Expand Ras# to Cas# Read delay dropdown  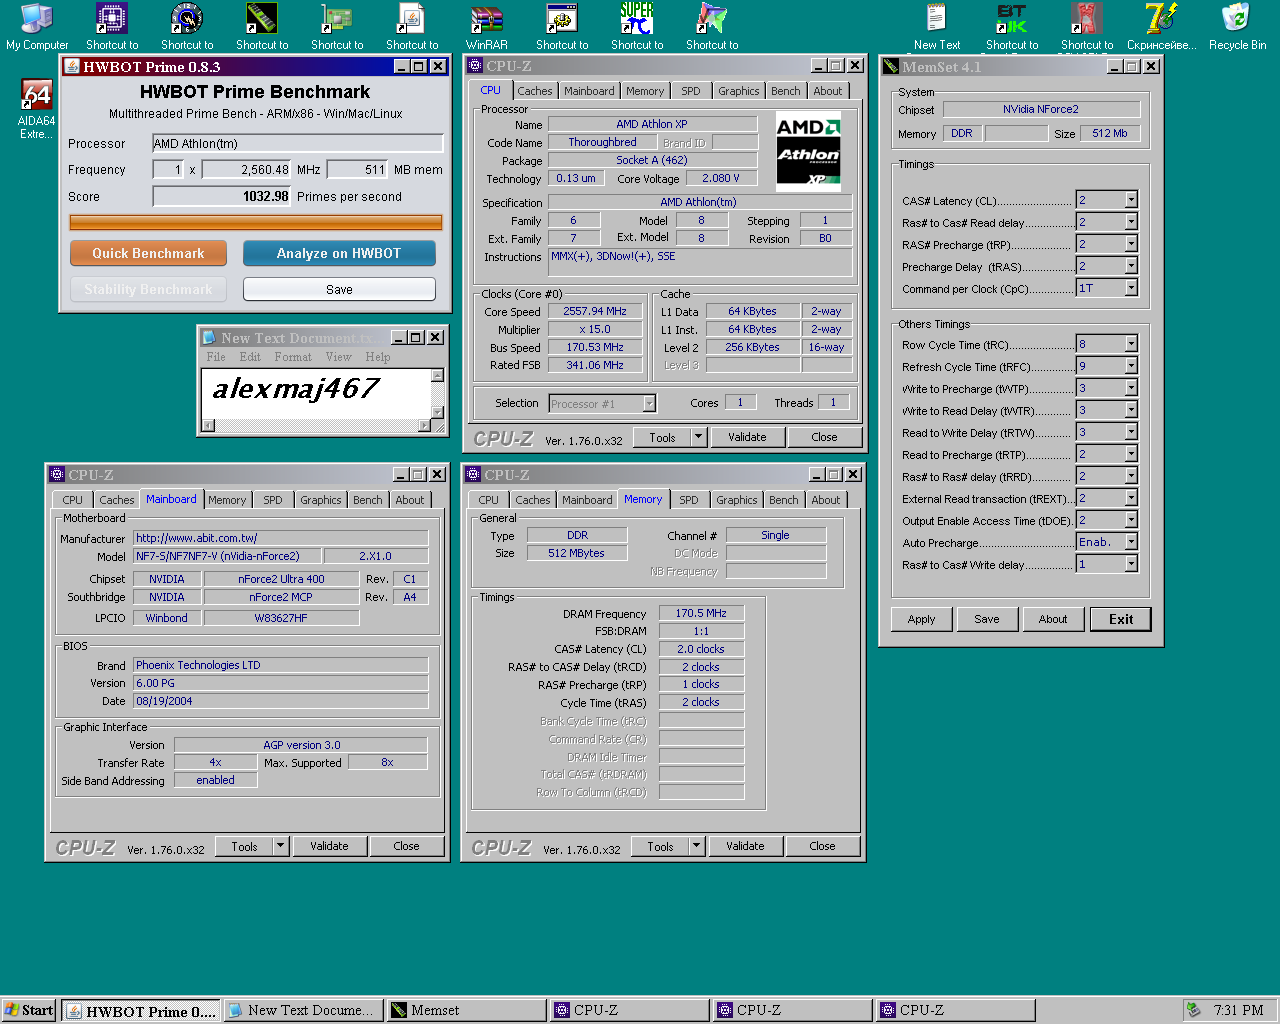(1131, 222)
